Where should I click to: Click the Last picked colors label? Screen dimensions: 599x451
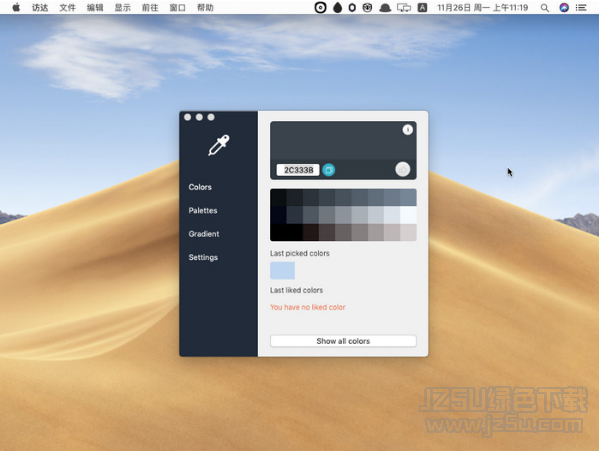pyautogui.click(x=300, y=253)
